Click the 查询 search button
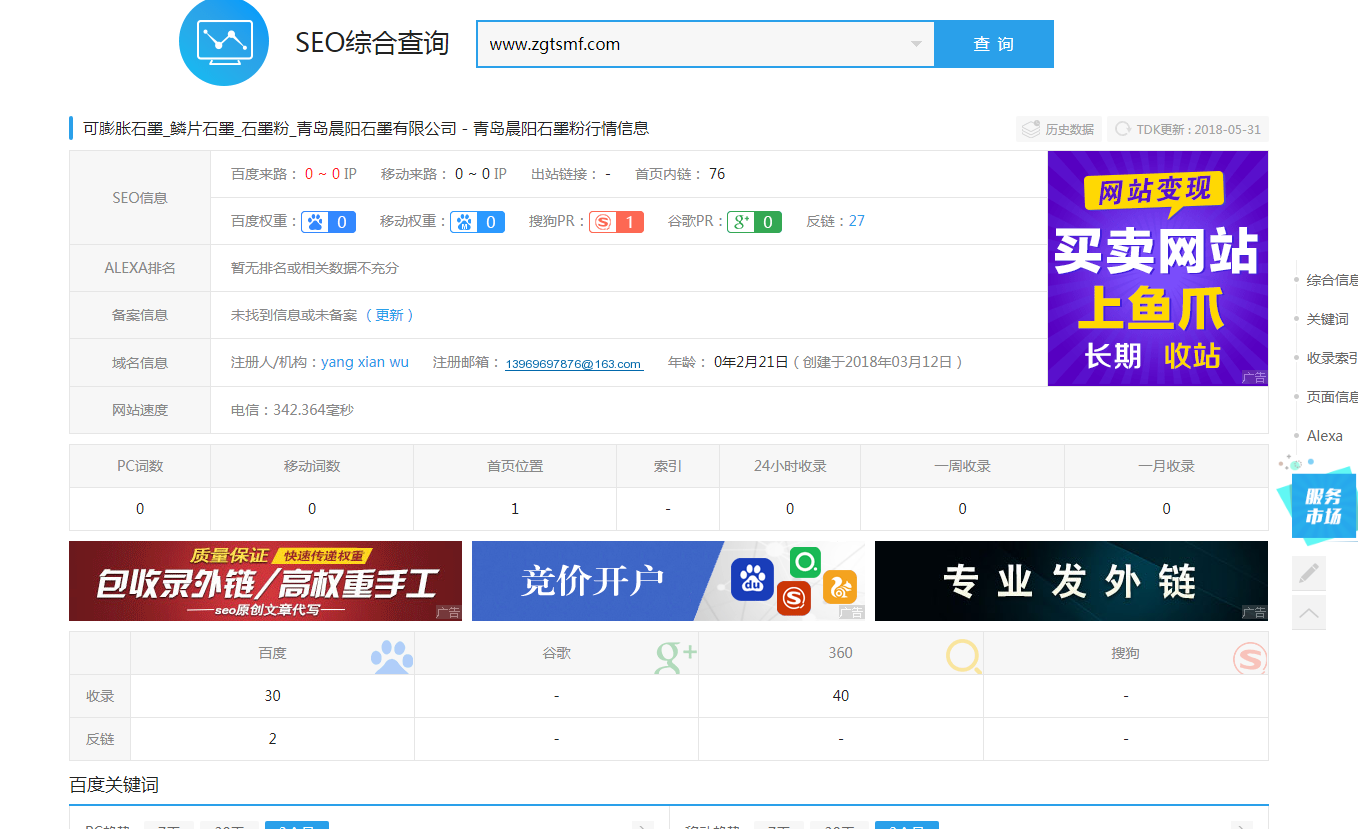 [x=993, y=44]
